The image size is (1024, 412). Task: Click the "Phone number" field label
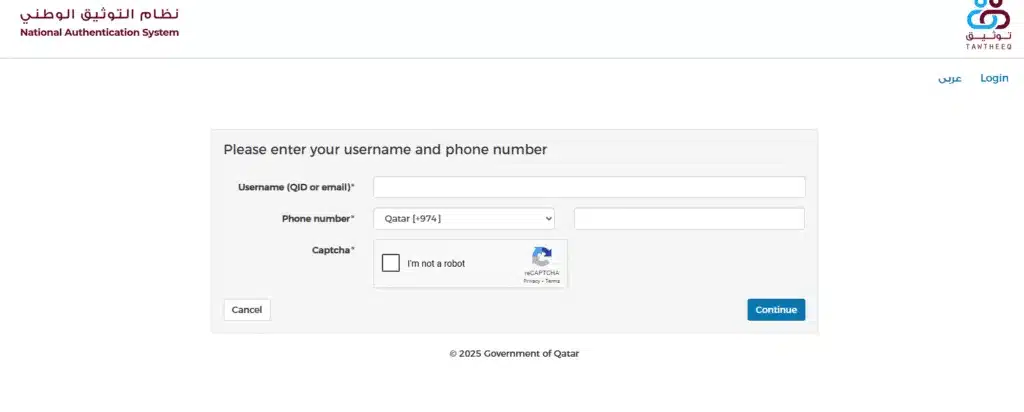318,218
